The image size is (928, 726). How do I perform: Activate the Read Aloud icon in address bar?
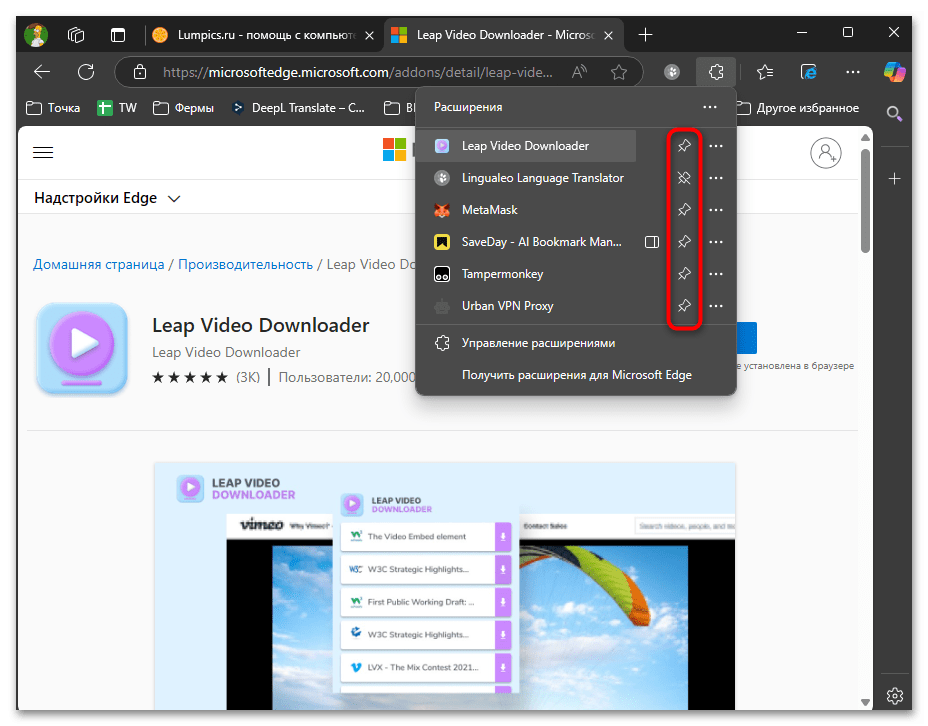(579, 72)
